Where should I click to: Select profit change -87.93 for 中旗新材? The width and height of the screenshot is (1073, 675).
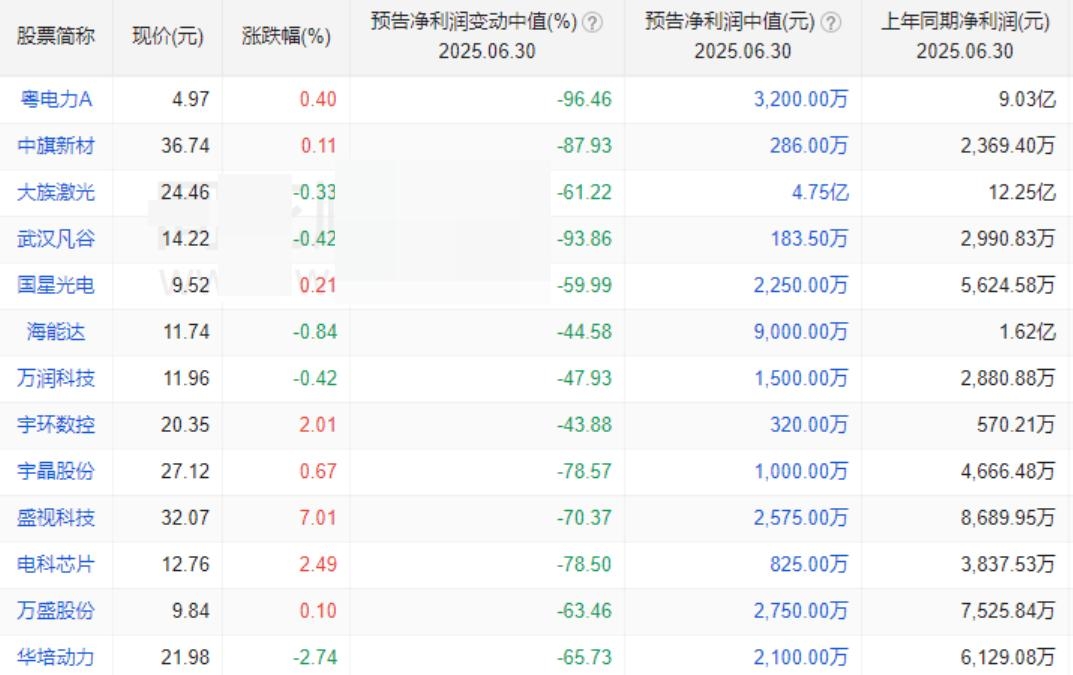click(584, 146)
